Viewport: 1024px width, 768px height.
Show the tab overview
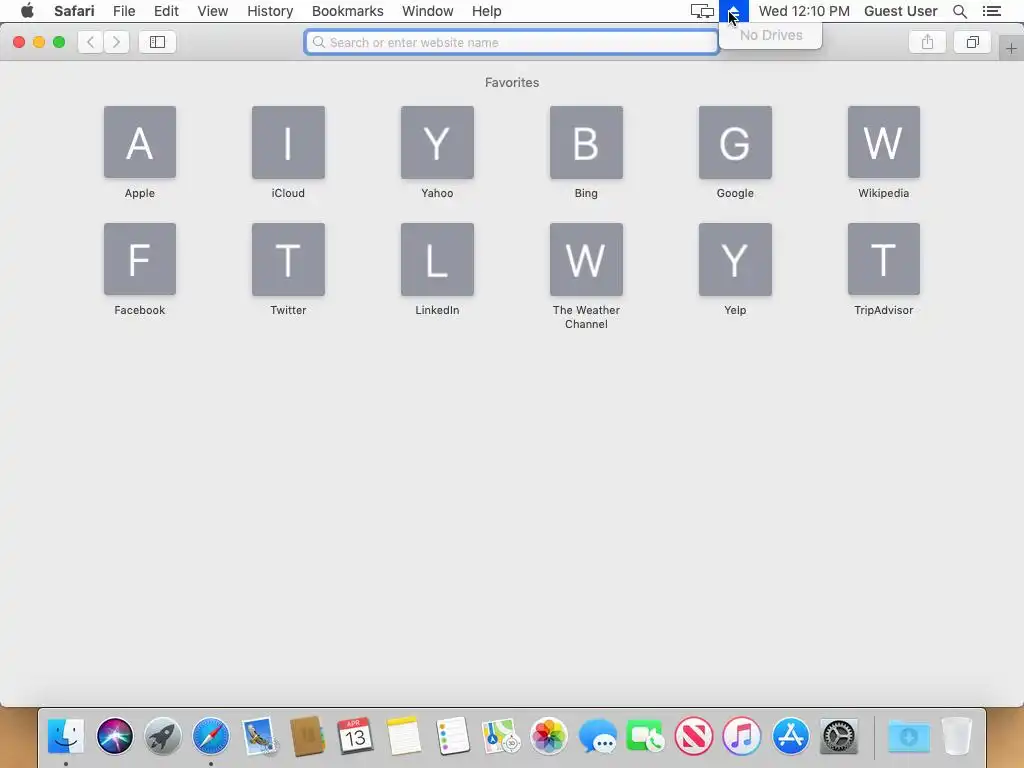coord(972,42)
